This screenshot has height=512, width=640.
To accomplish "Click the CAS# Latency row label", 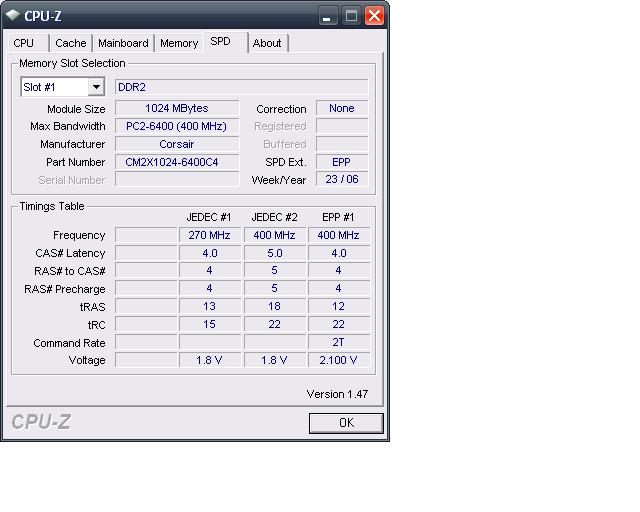I will tap(70, 253).
